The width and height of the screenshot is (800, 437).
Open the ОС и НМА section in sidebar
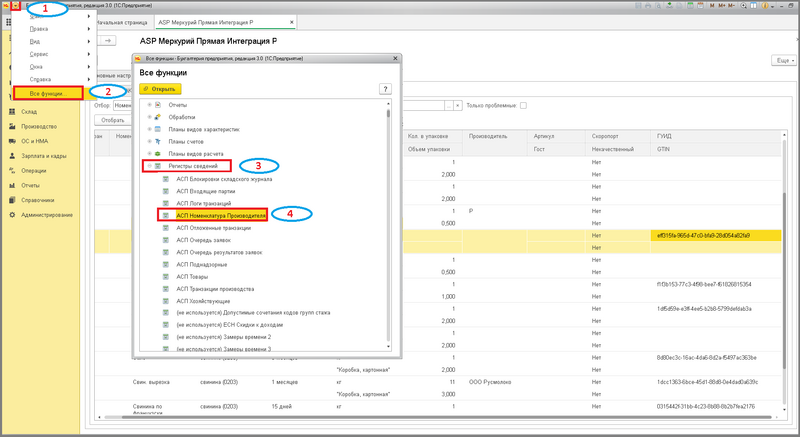[x=35, y=141]
